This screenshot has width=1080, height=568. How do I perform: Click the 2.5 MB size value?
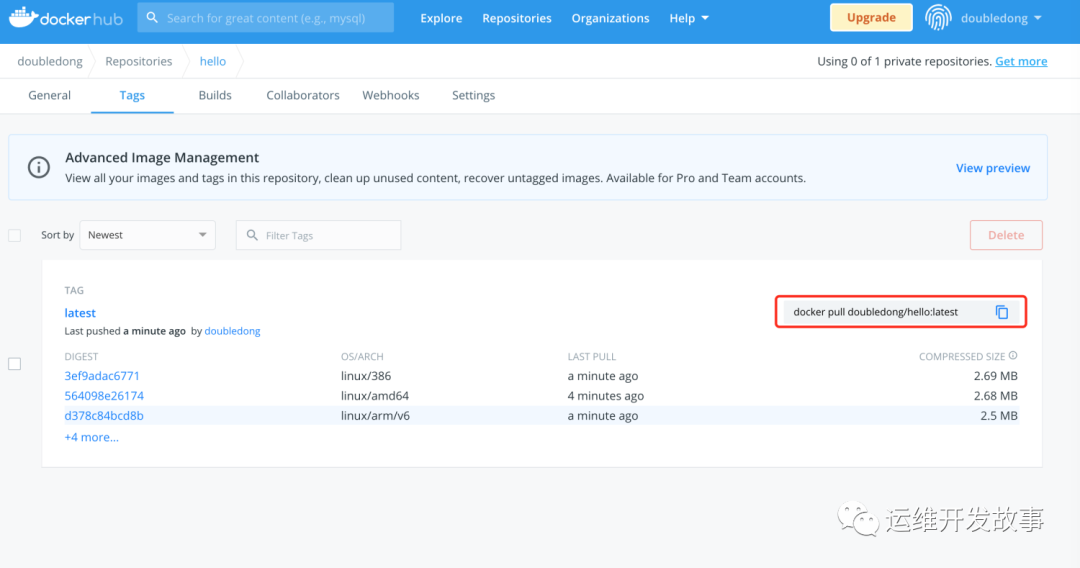(x=999, y=416)
